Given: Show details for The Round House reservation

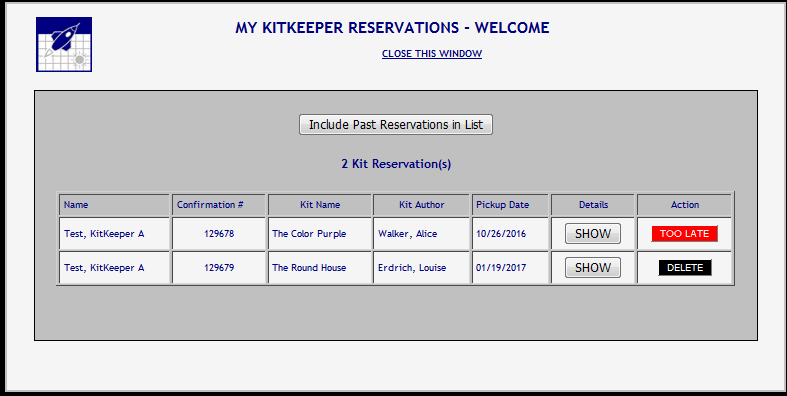Looking at the screenshot, I should tap(593, 268).
